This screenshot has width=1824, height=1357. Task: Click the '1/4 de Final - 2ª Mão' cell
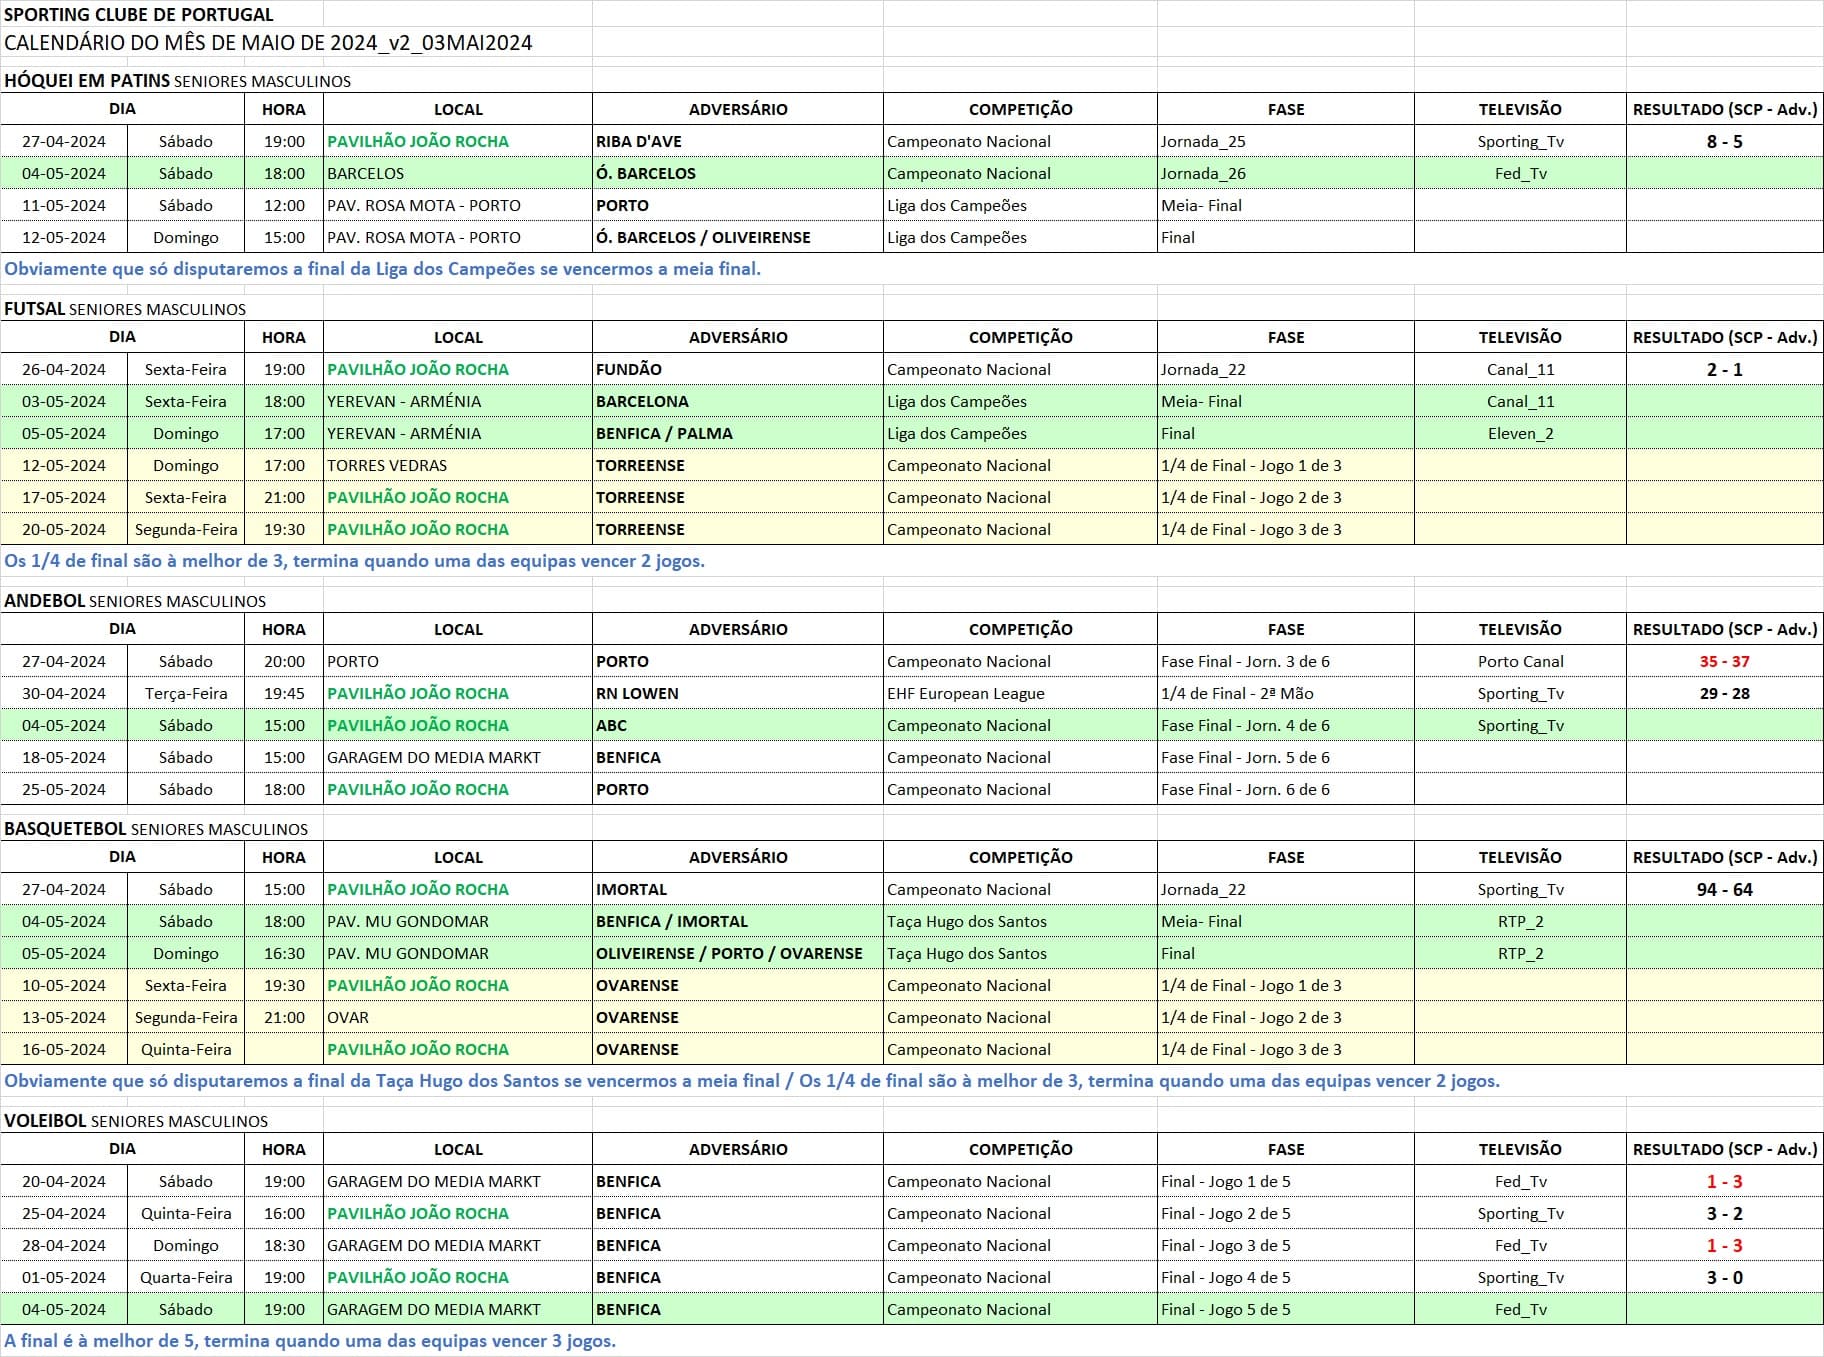(x=1286, y=693)
